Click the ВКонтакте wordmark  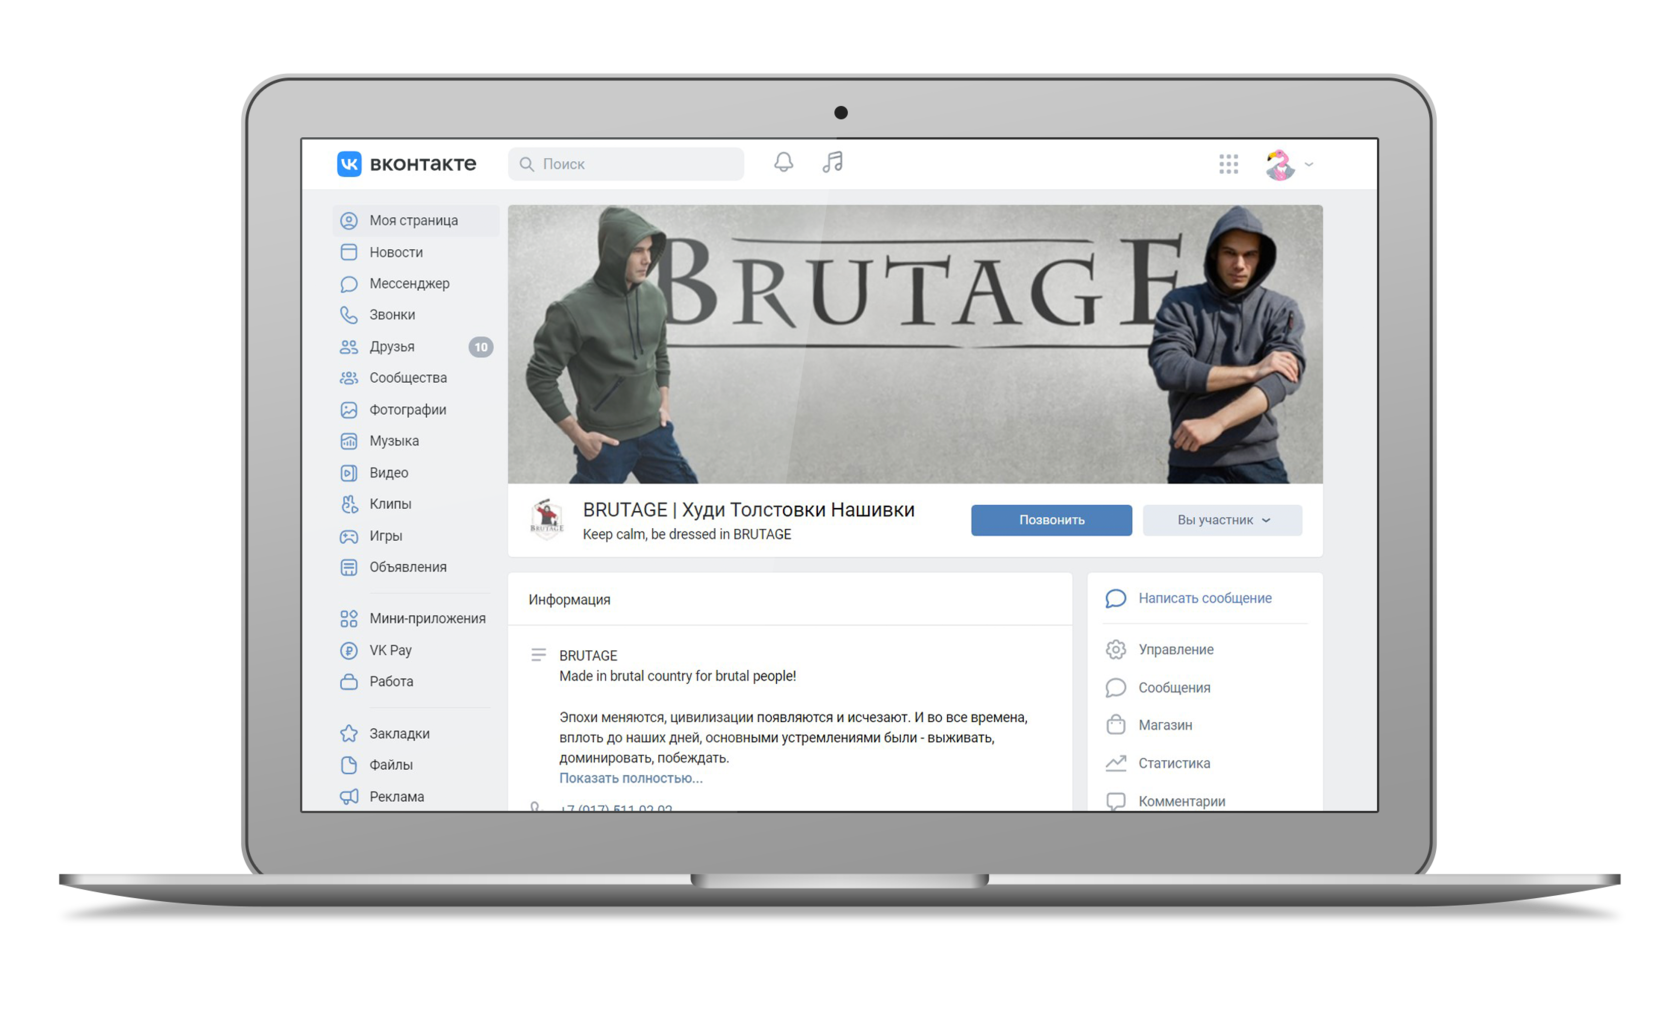423,164
